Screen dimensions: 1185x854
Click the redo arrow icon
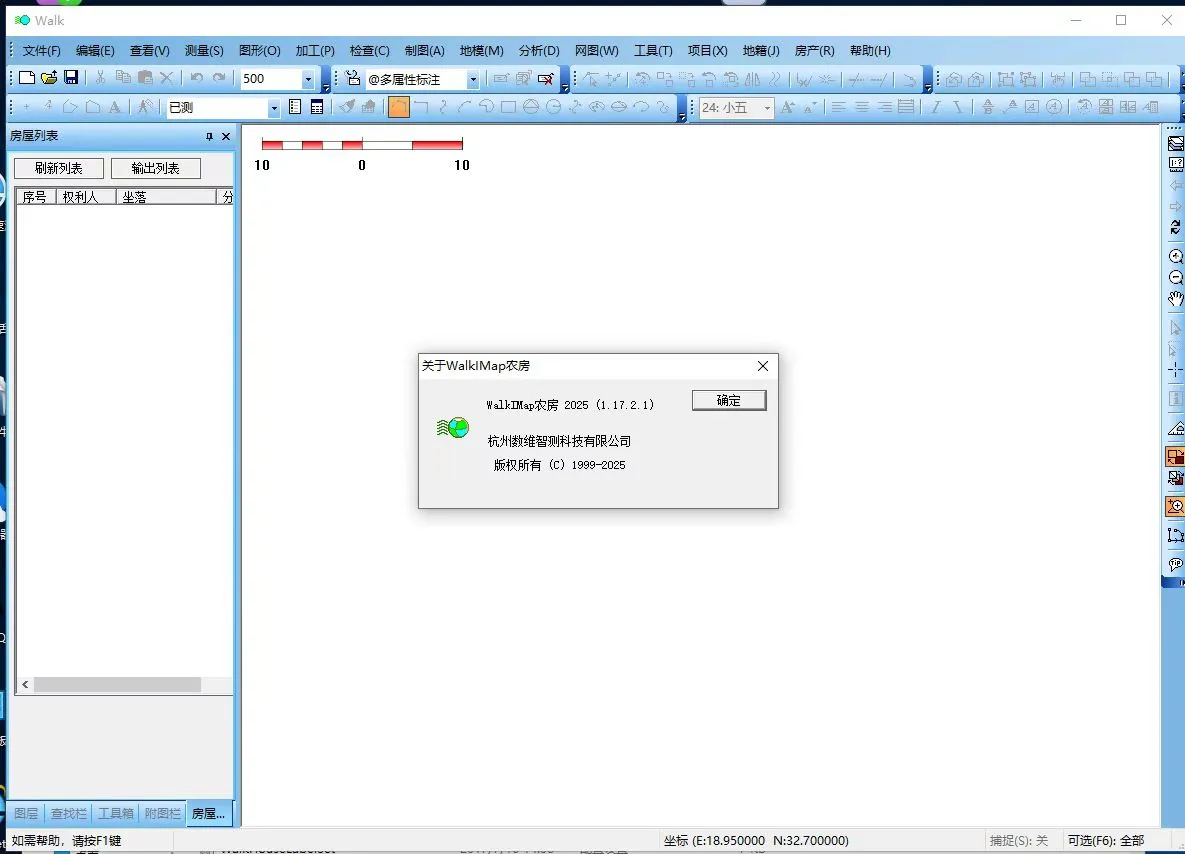point(219,78)
